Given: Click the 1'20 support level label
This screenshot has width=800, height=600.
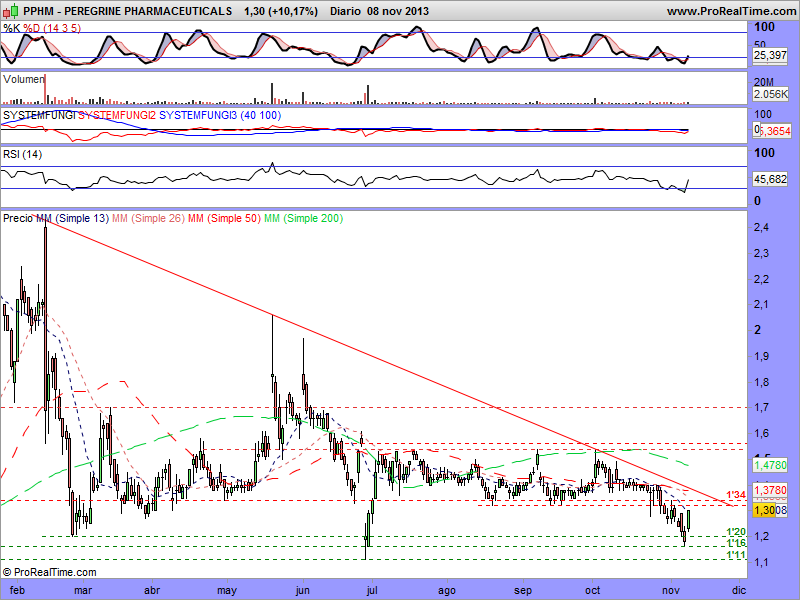Looking at the screenshot, I should pyautogui.click(x=736, y=532).
